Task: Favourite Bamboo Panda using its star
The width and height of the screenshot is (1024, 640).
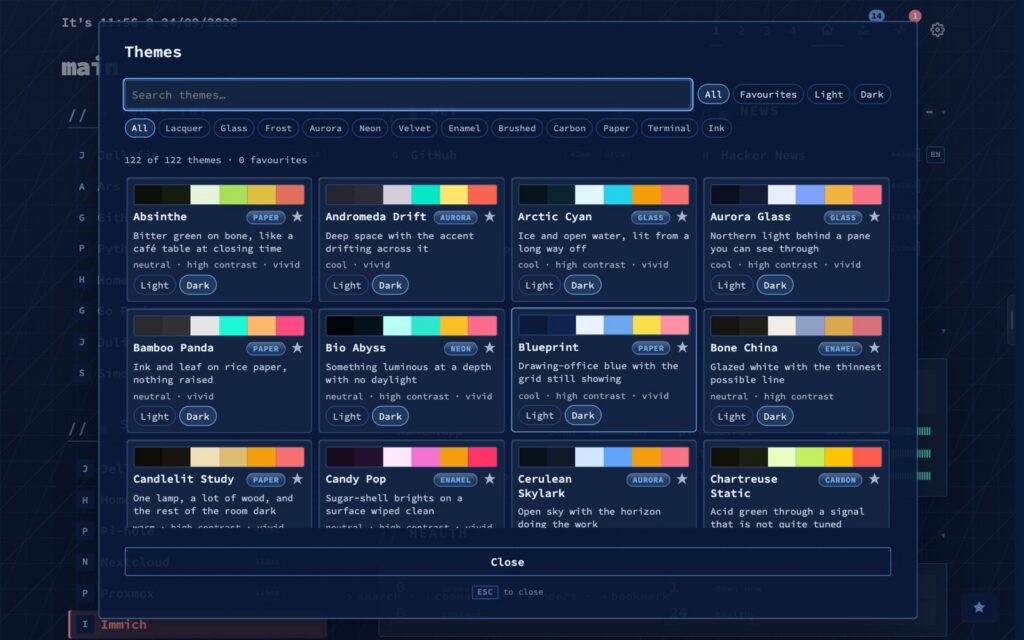Action: click(x=297, y=348)
